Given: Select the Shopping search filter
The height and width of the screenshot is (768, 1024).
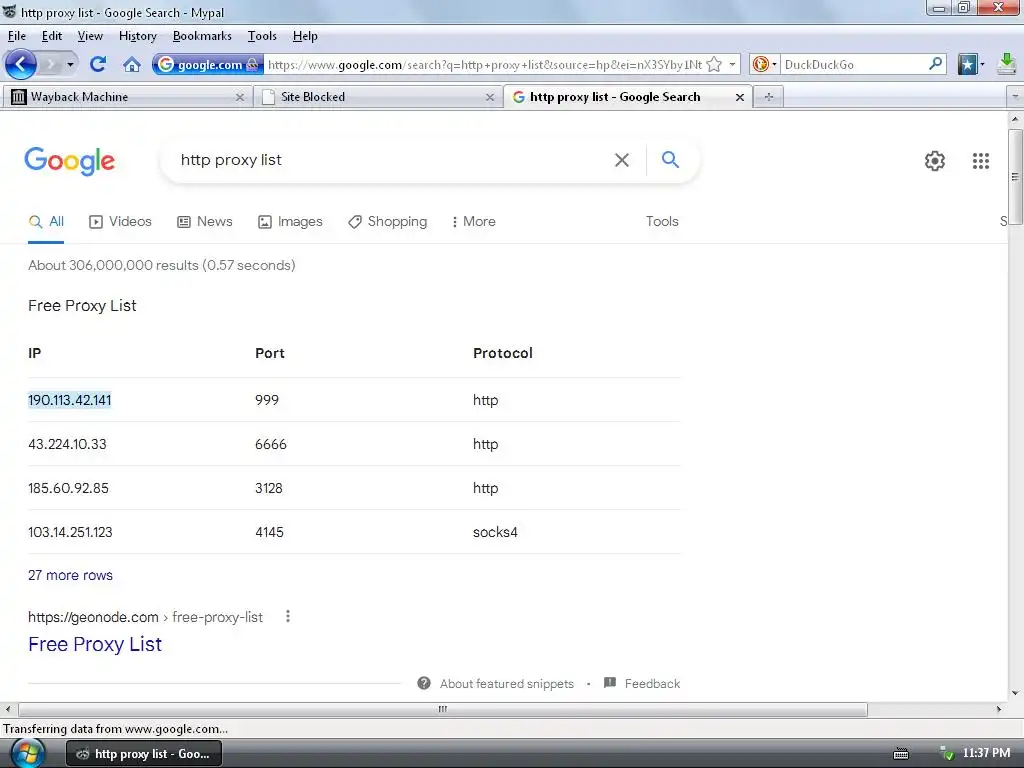Looking at the screenshot, I should [387, 221].
